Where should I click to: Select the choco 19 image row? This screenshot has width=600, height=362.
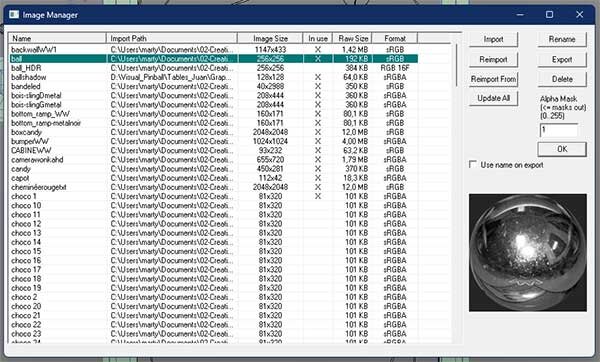[213, 288]
